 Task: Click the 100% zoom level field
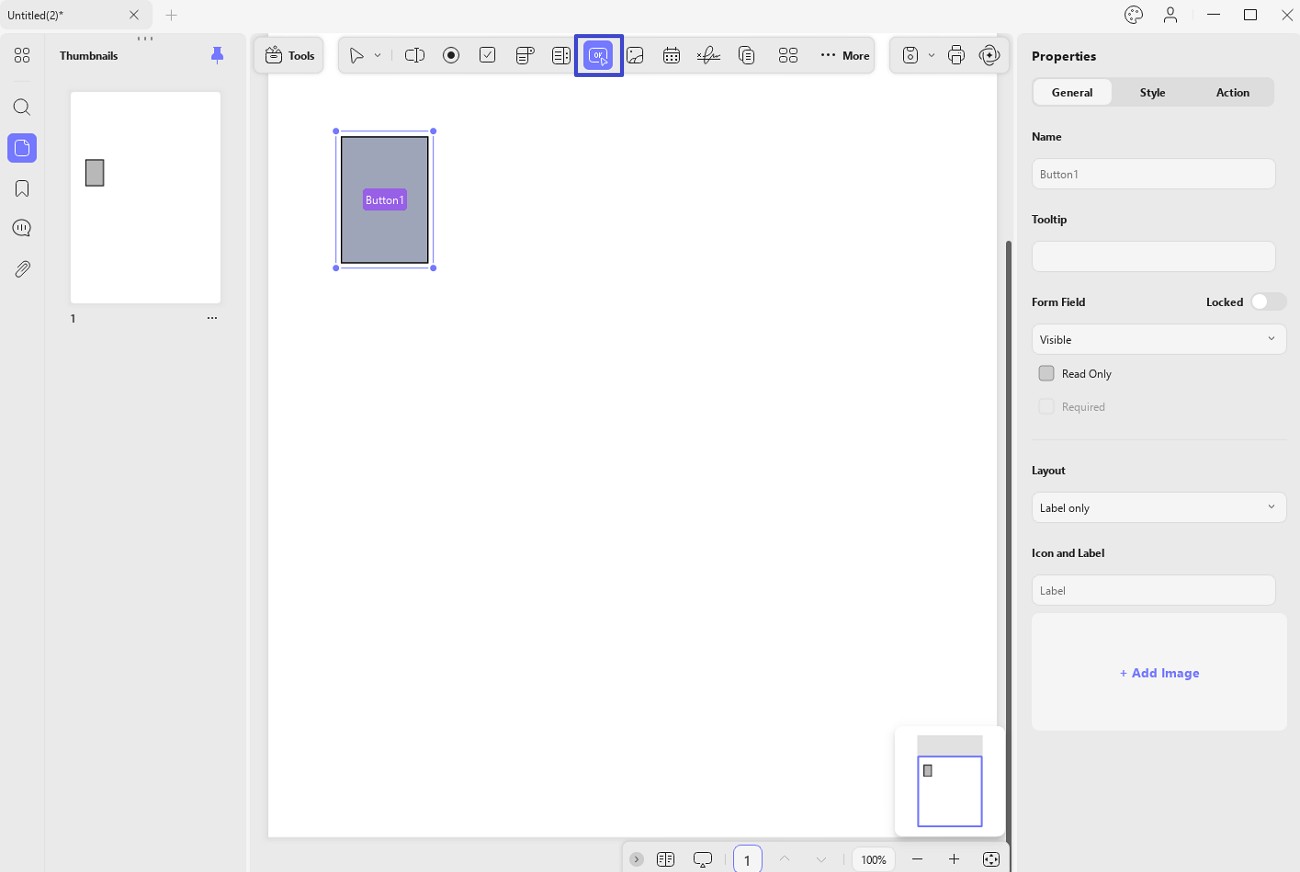[x=874, y=859]
